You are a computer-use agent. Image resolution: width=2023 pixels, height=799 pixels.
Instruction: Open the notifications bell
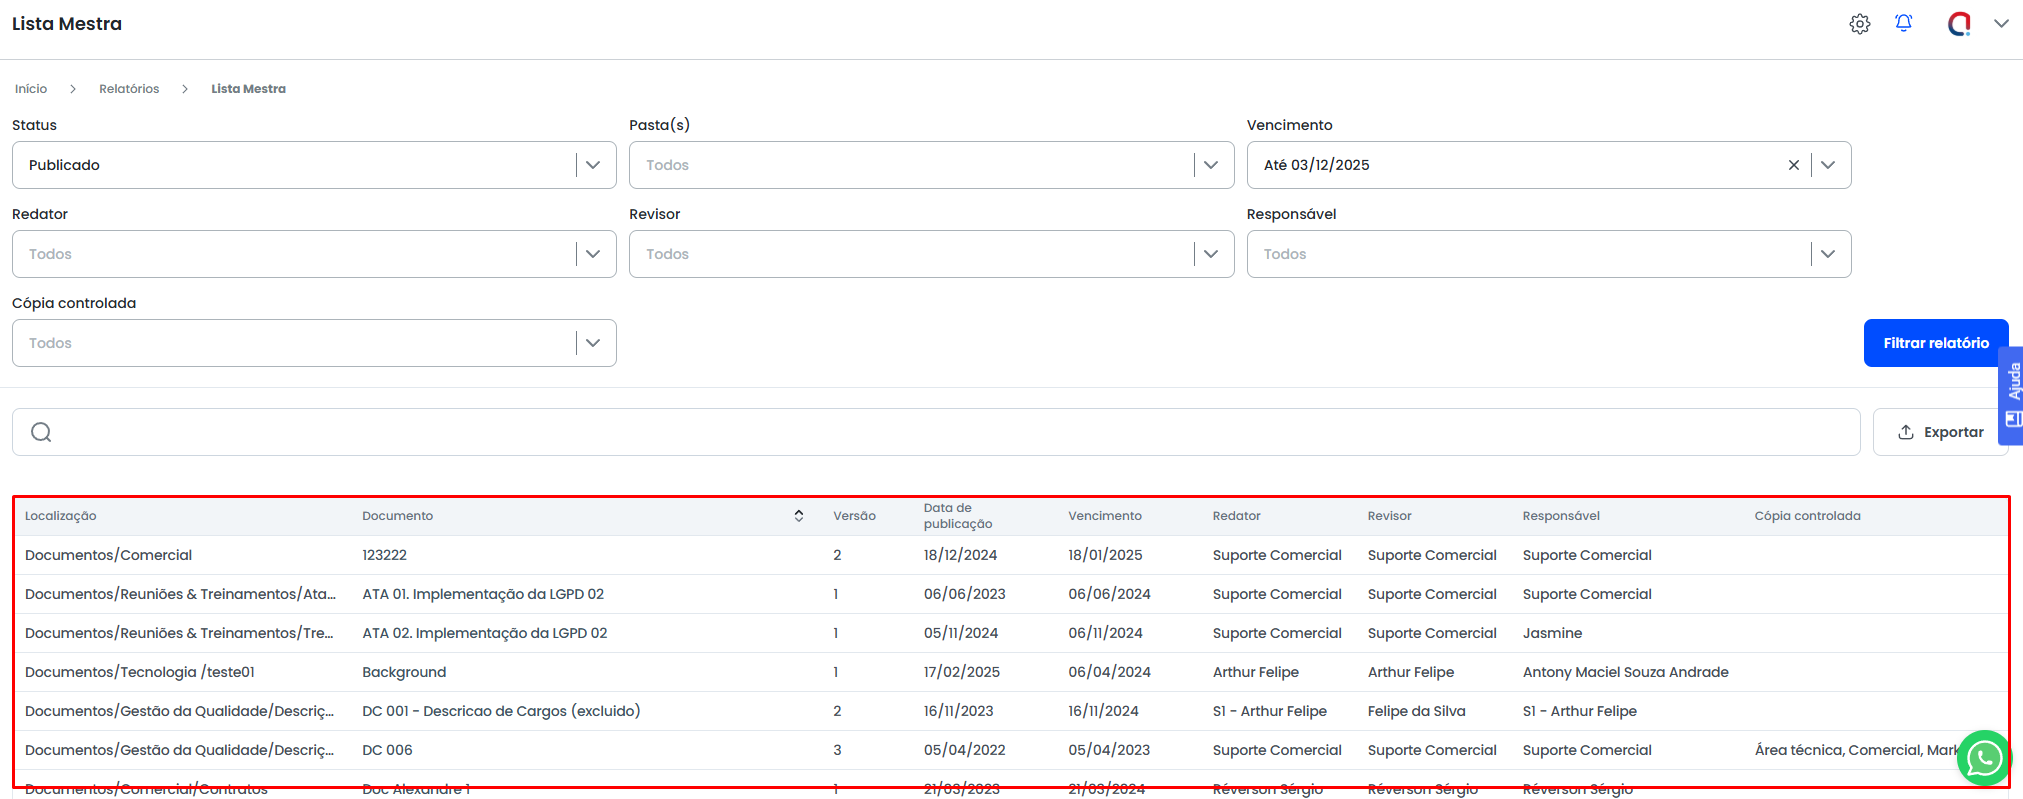[x=1903, y=23]
